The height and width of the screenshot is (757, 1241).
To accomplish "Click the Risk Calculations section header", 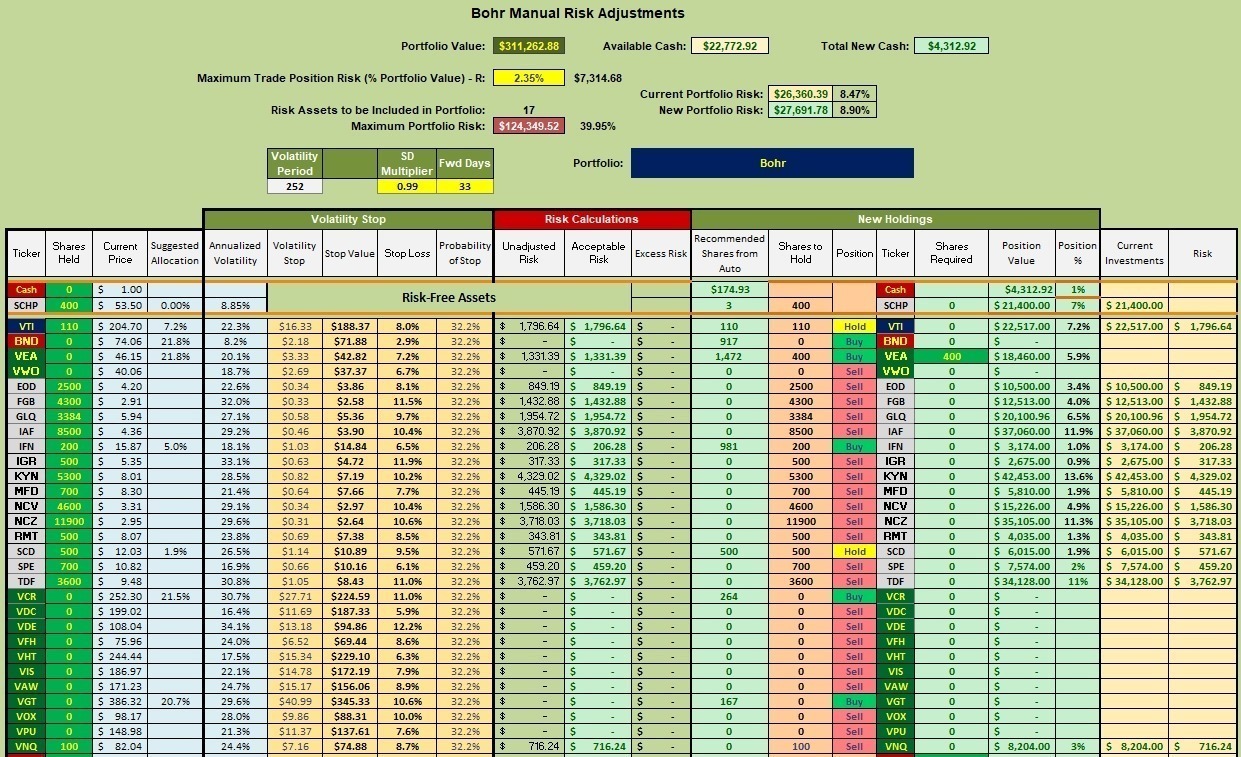I will click(x=591, y=219).
